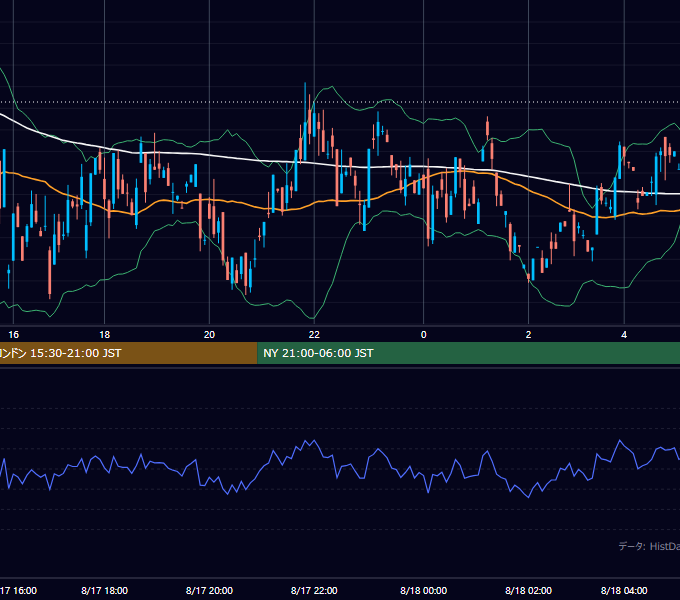Click the oscillator line peak near 22:00
Screen dimensions: 680x600
[314, 441]
